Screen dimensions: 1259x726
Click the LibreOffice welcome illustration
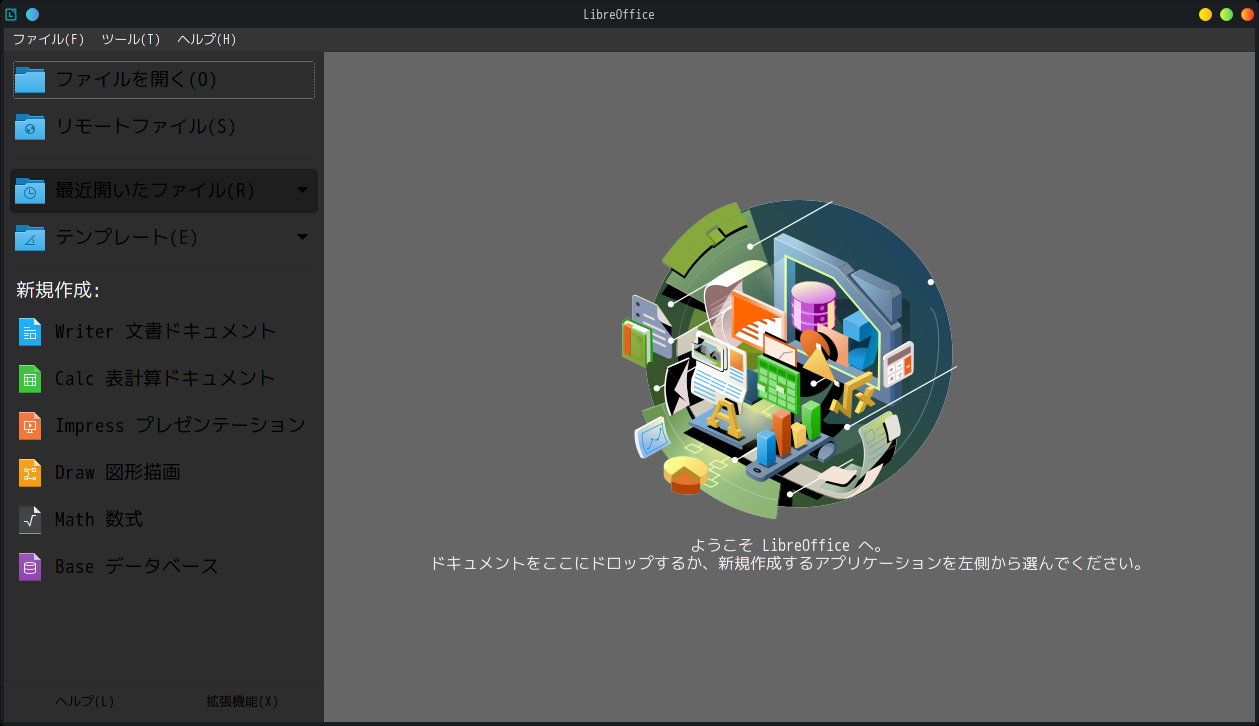(x=790, y=359)
